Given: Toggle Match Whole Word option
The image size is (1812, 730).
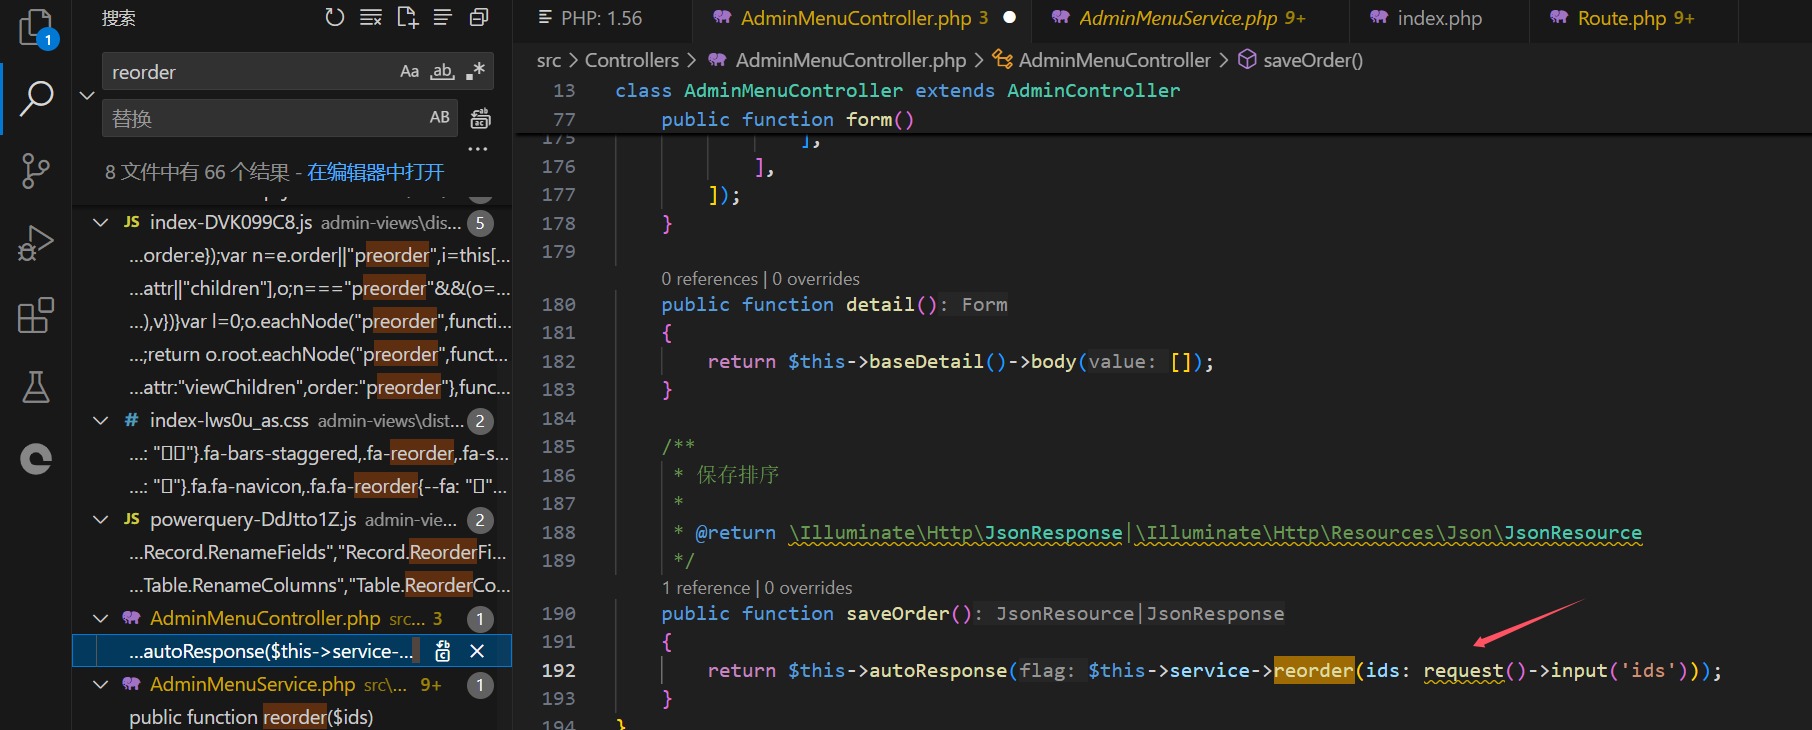Looking at the screenshot, I should tap(442, 72).
